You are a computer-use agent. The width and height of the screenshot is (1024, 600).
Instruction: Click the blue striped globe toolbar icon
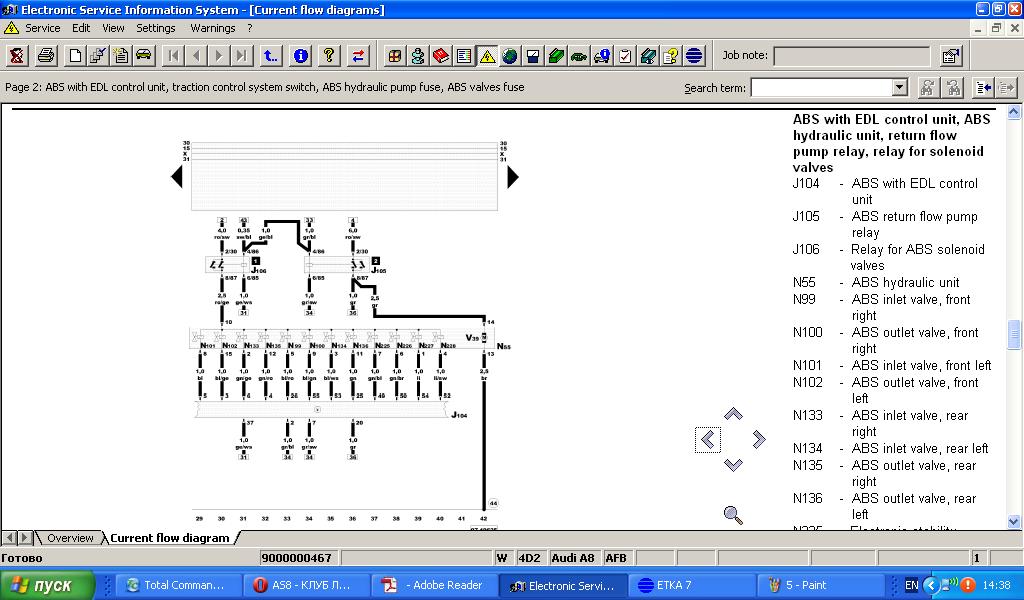(694, 56)
